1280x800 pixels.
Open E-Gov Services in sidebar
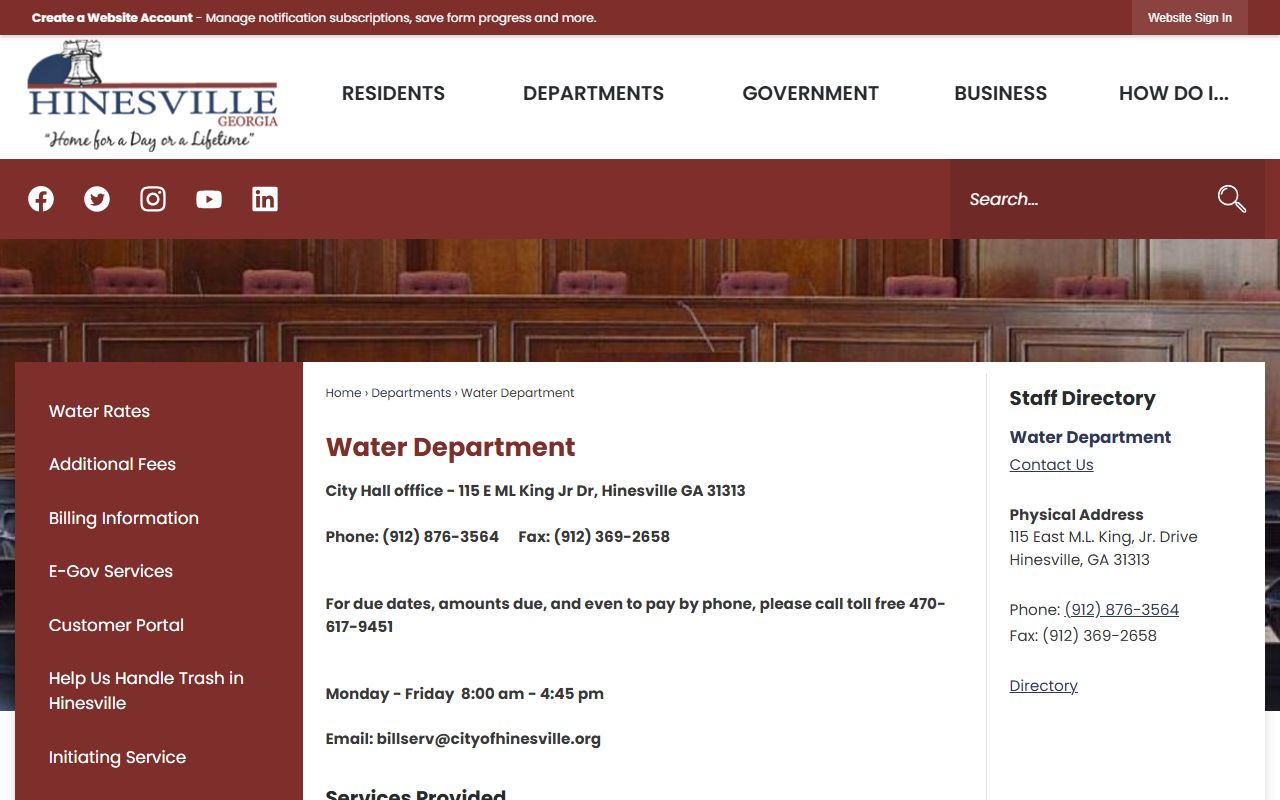point(111,571)
